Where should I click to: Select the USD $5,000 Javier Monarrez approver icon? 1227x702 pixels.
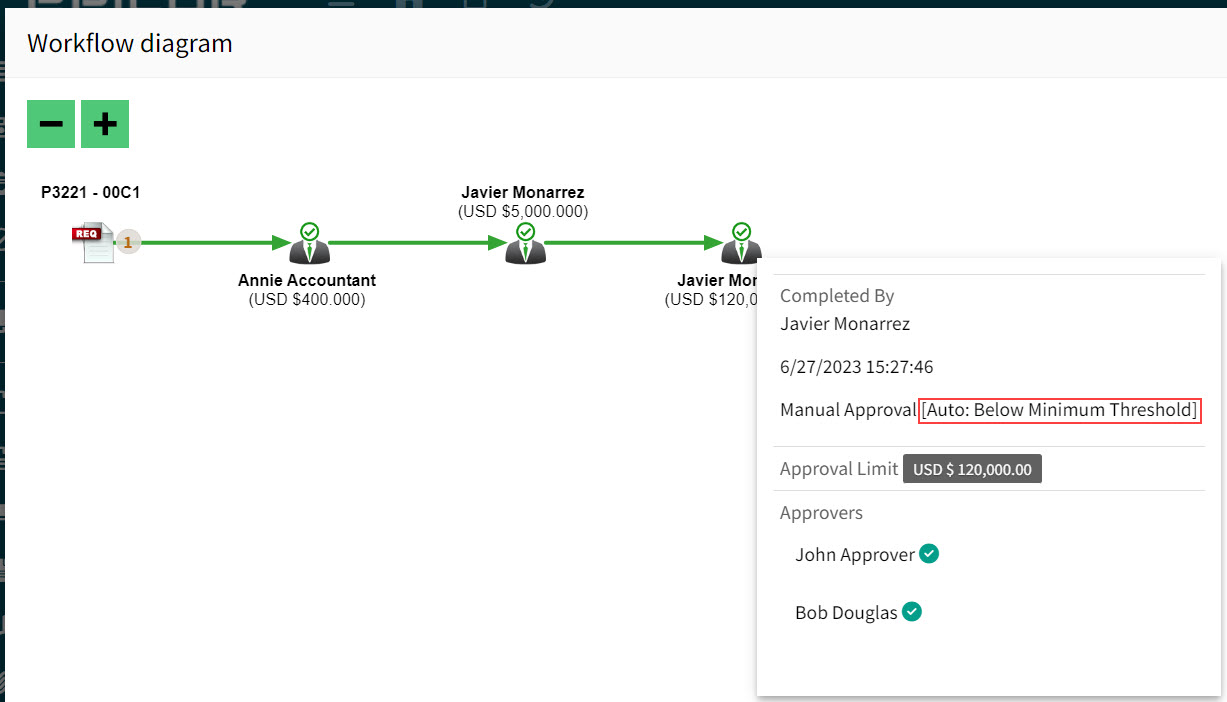525,249
